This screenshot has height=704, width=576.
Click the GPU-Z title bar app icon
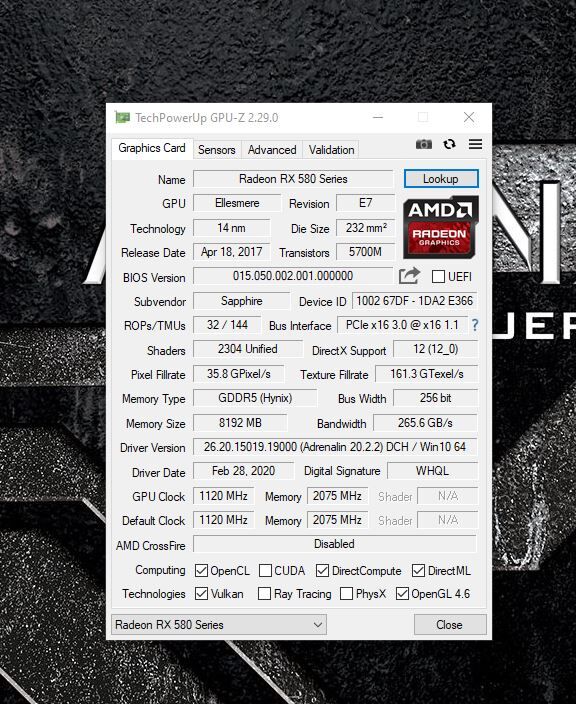122,118
